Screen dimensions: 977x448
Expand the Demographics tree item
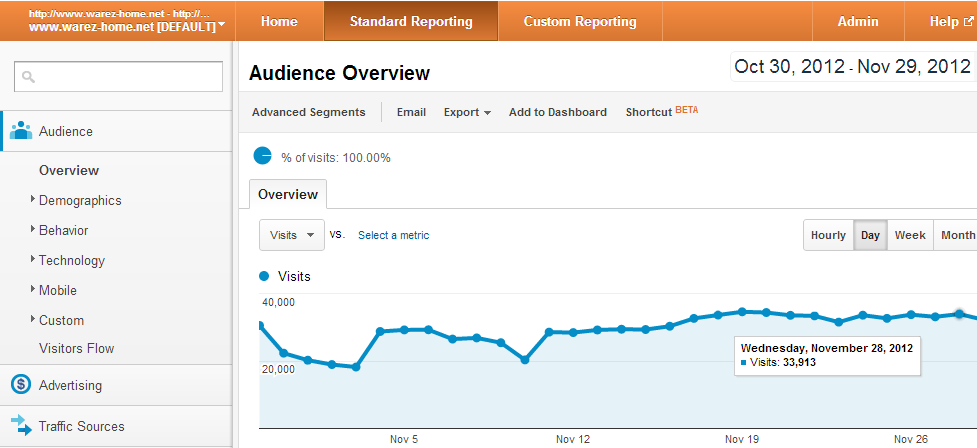33,200
